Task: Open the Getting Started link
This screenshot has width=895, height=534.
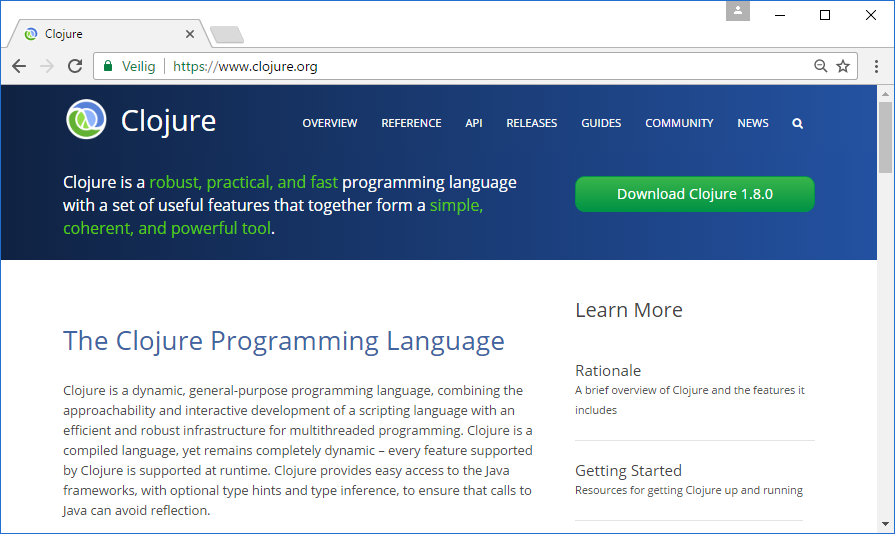Action: pos(628,471)
